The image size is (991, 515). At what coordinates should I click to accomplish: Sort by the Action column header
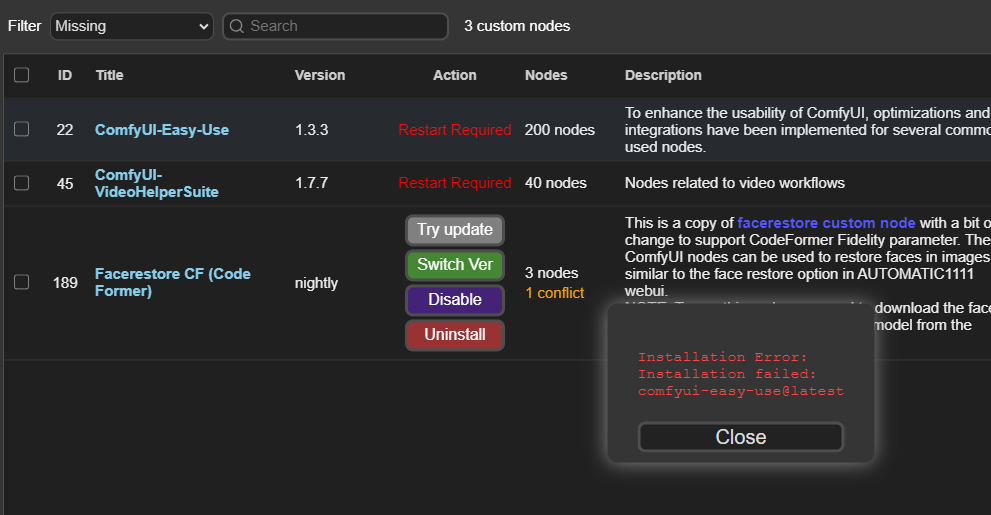tap(454, 75)
